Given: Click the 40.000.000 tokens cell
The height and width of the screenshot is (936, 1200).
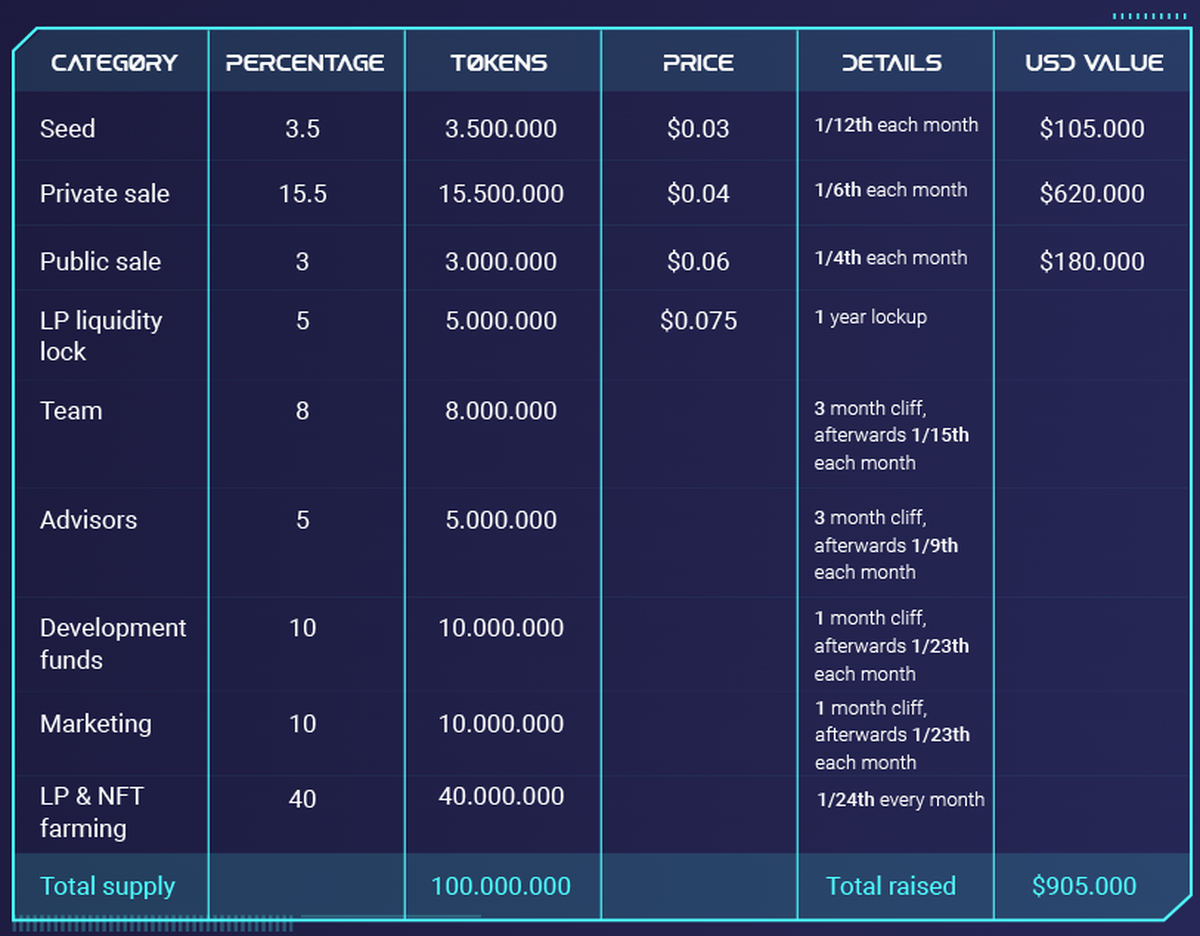Looking at the screenshot, I should coord(501,797).
